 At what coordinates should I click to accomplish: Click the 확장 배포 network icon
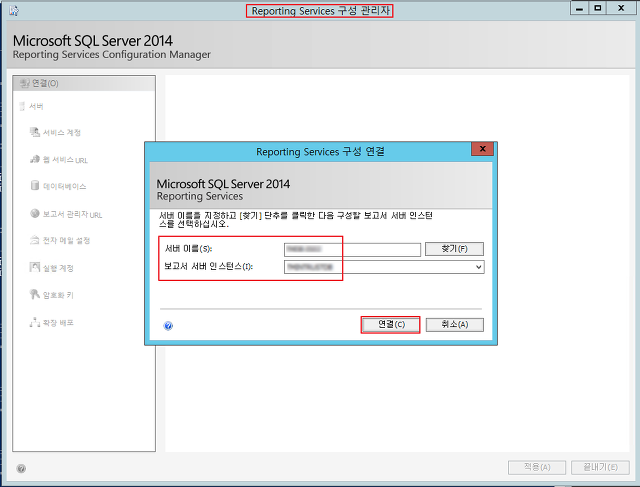[x=35, y=322]
